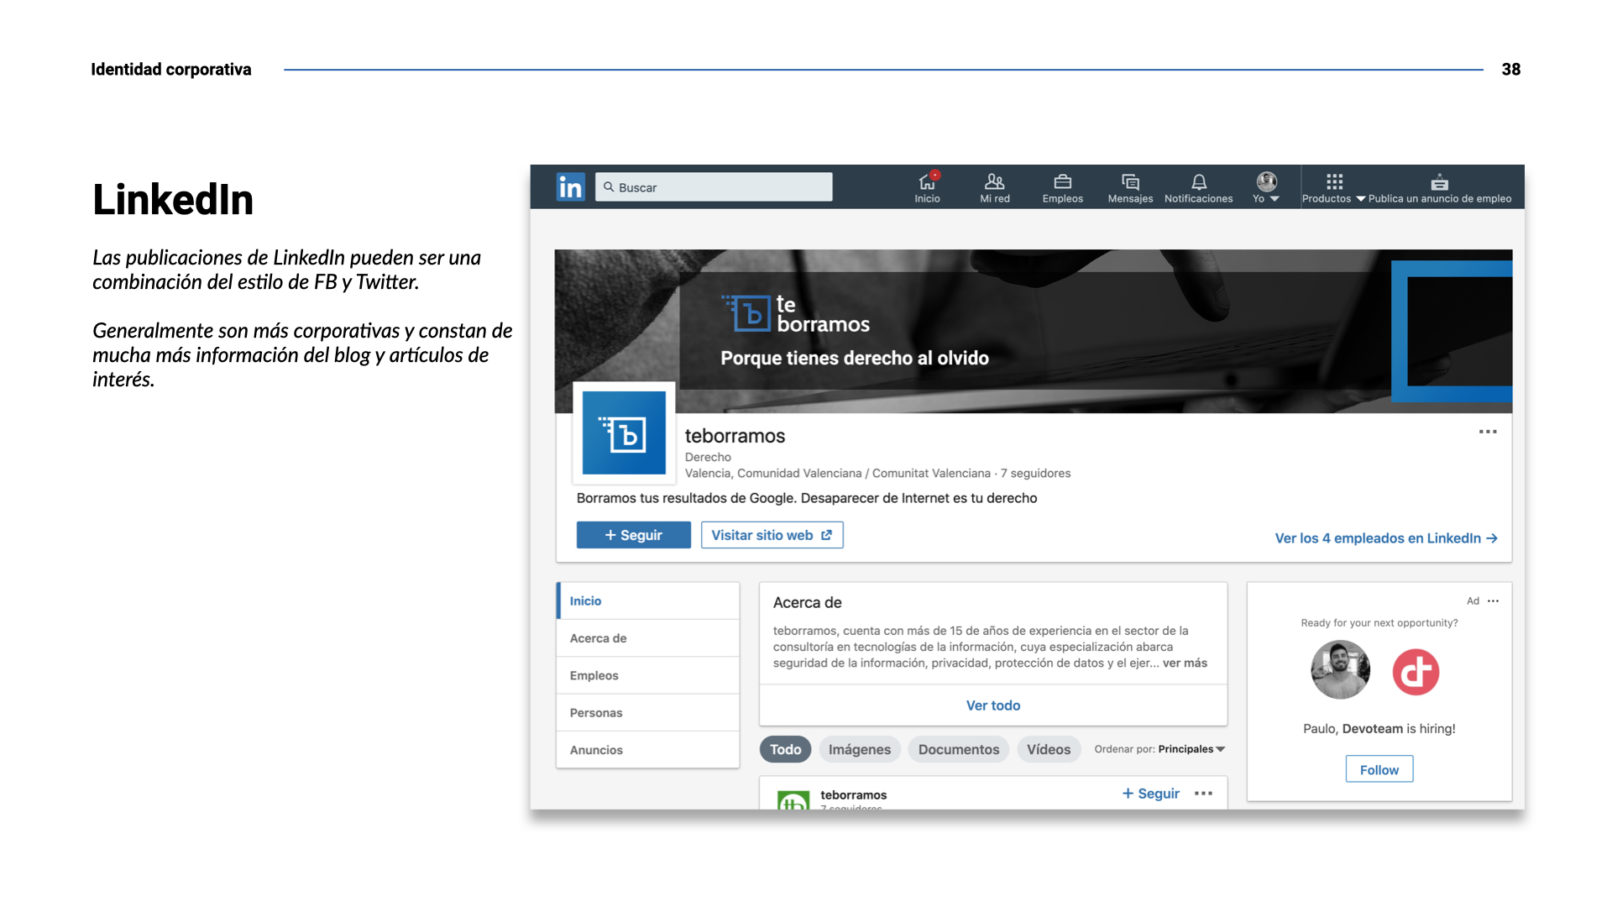1612x907 pixels.
Task: Select the Anuncios sidebar tab
Action: click(648, 749)
